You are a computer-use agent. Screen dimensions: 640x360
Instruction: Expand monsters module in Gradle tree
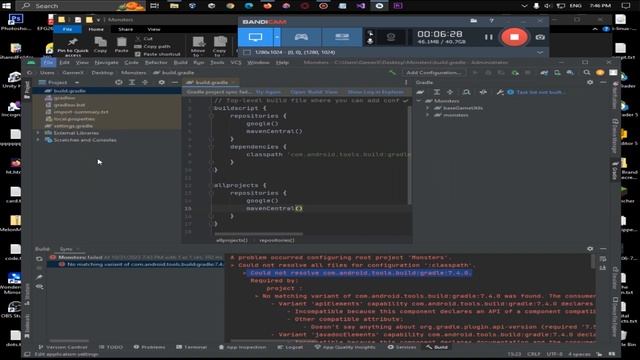pos(428,115)
